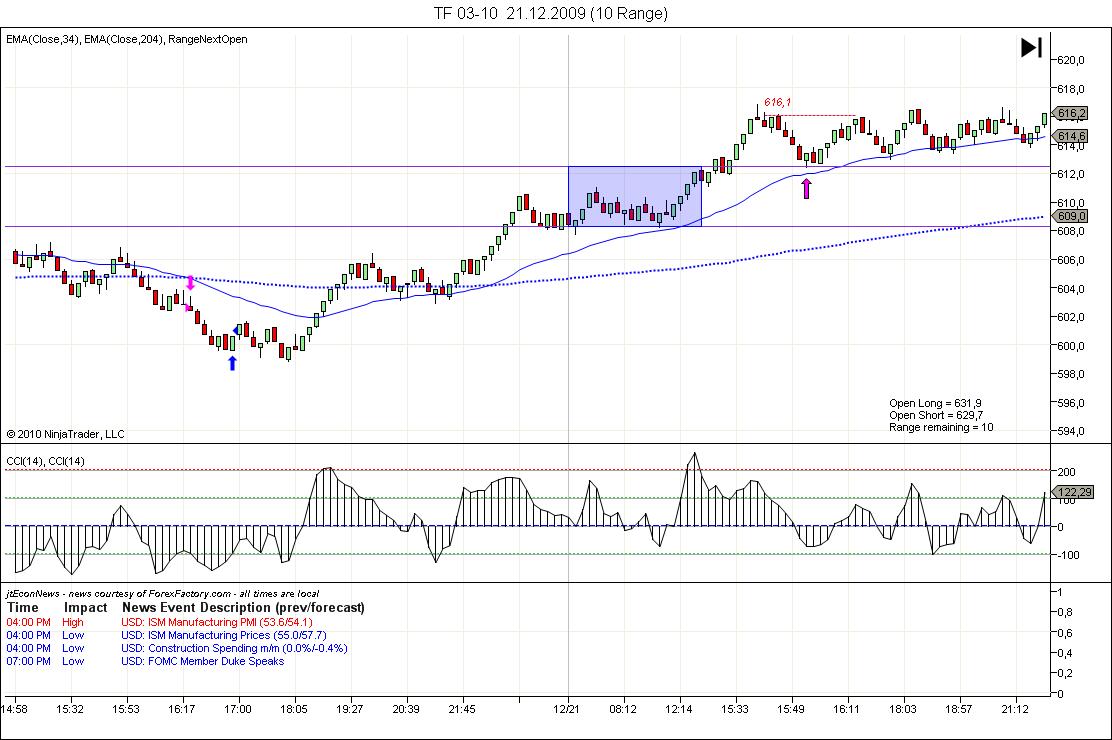The image size is (1112, 740).
Task: Click the High impact label
Action: point(72,622)
